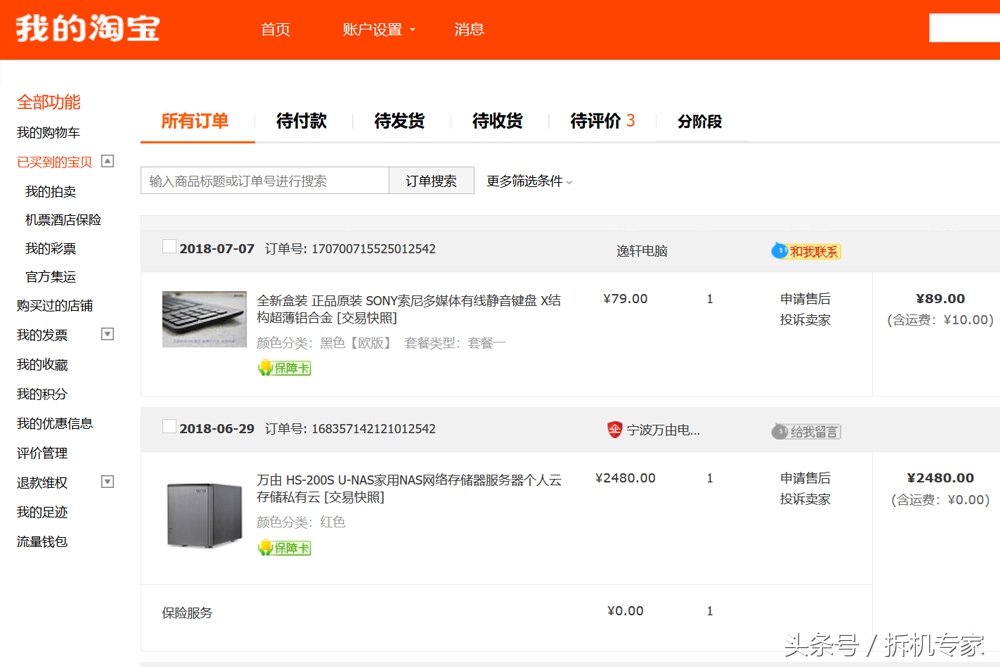The width and height of the screenshot is (1000, 667).
Task: Click 投诉卖家 for the NAS order
Action: [805, 499]
